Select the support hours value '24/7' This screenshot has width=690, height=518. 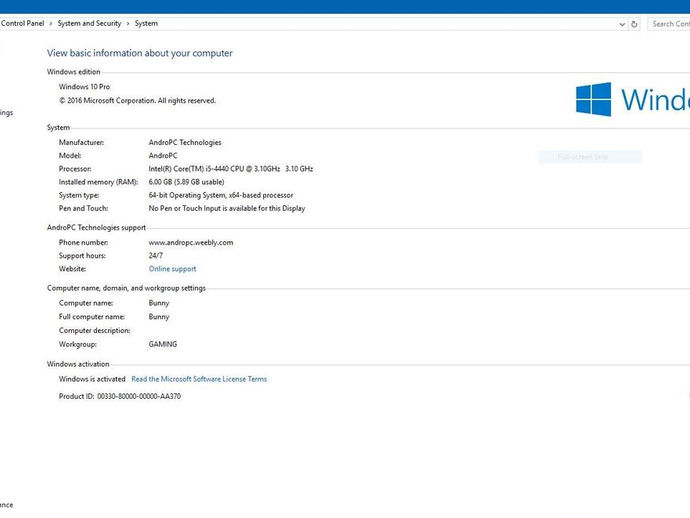click(x=155, y=256)
